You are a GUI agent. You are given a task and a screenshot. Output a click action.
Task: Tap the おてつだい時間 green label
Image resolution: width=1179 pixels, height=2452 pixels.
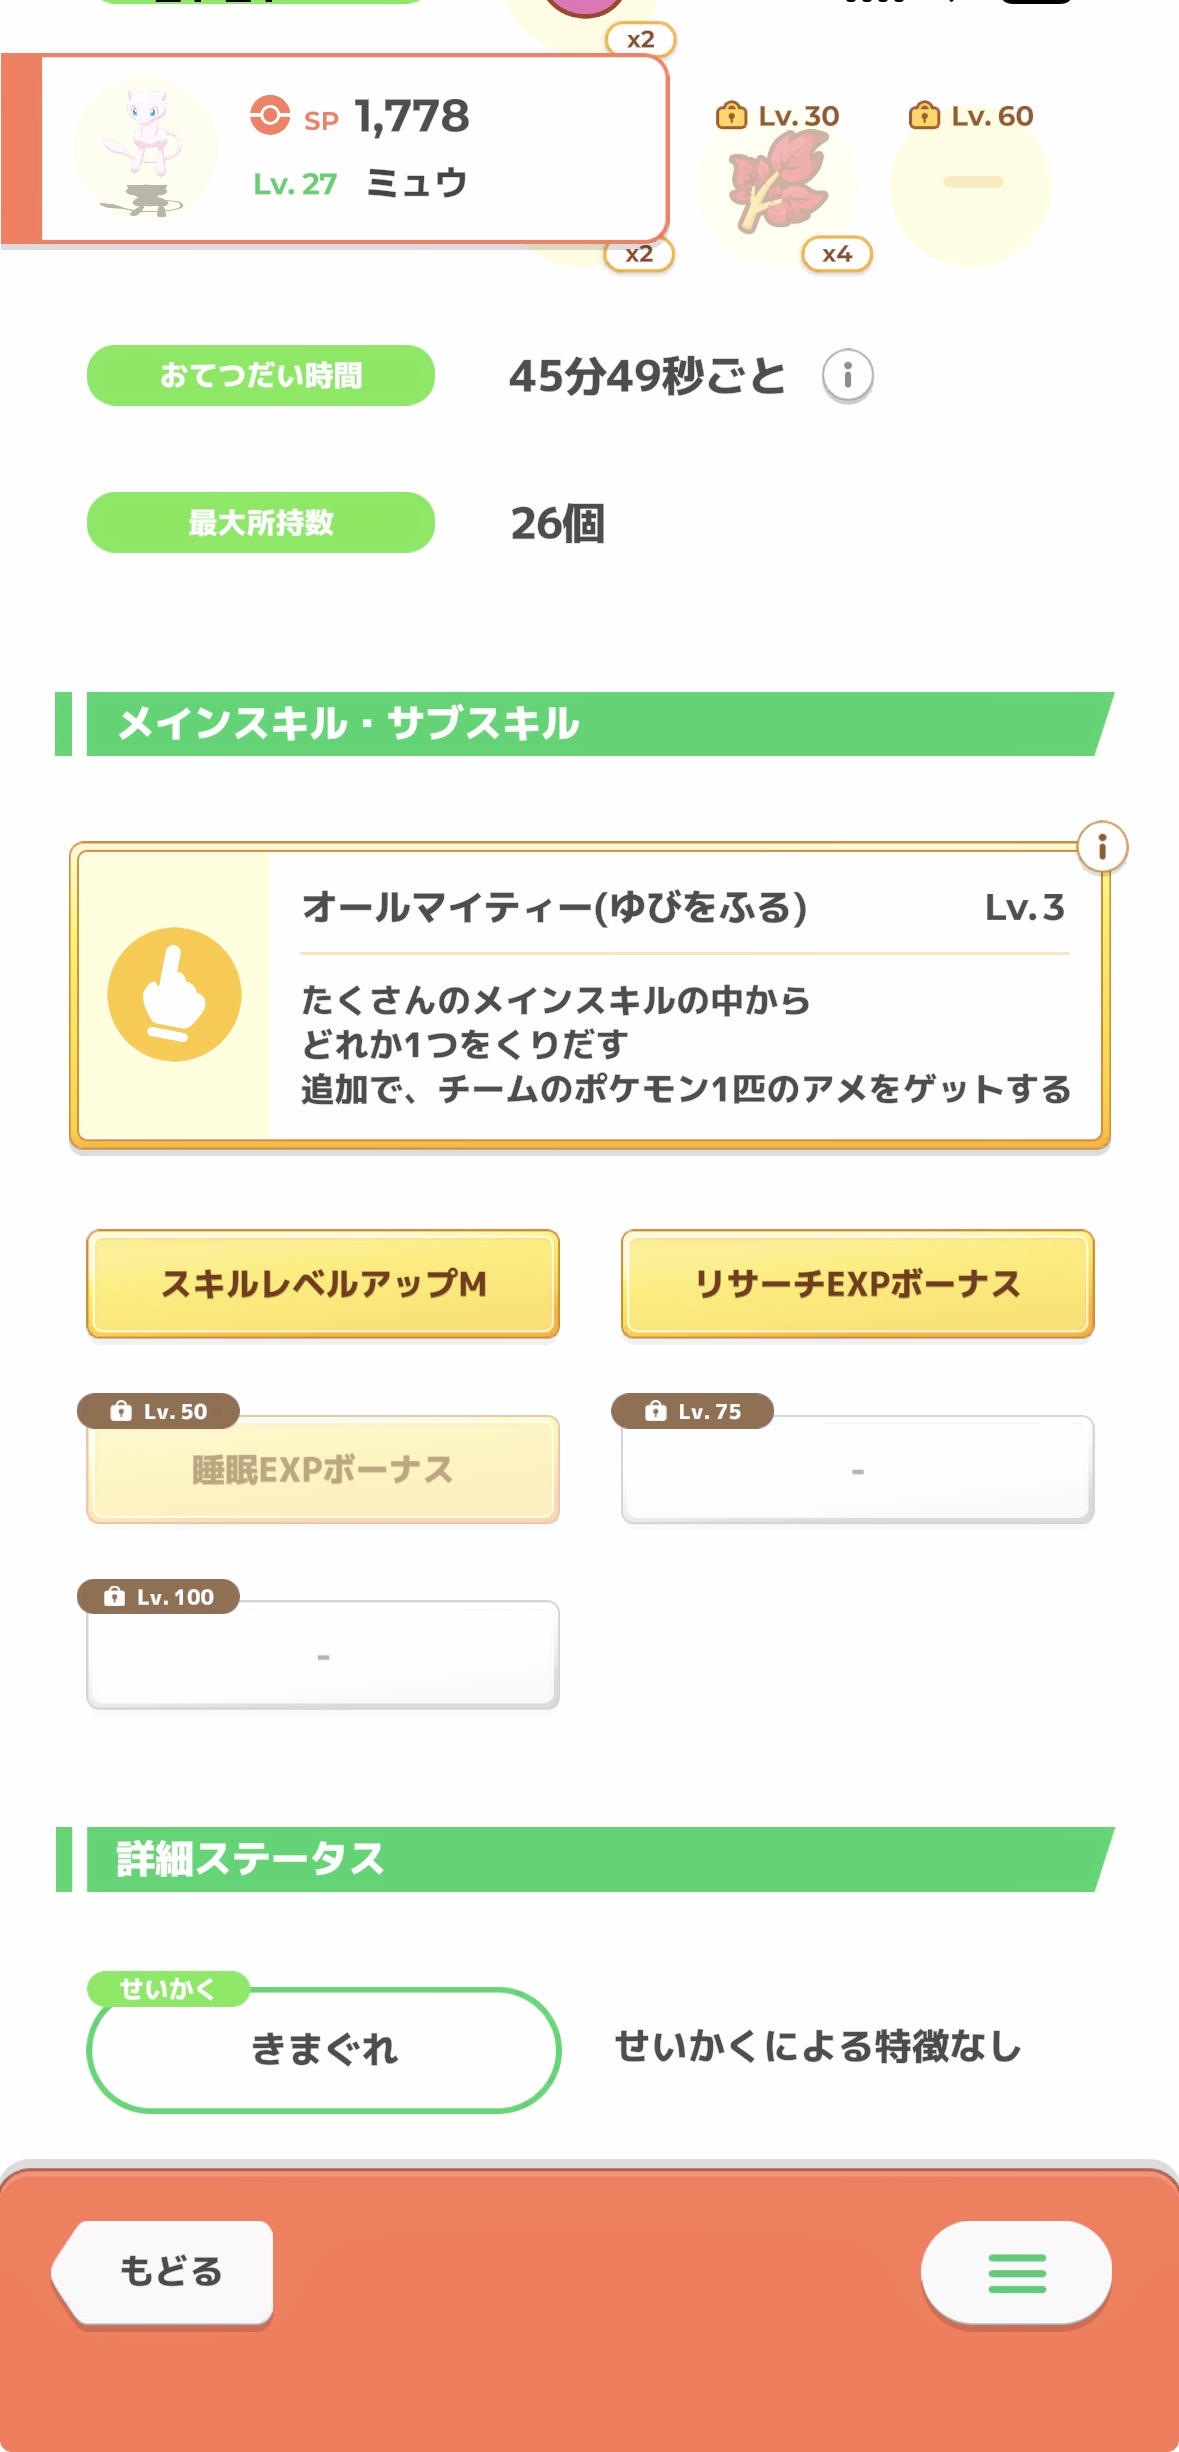261,376
